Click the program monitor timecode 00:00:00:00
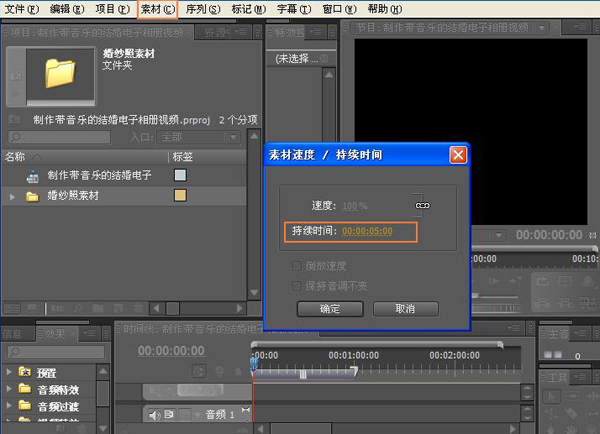The width and height of the screenshot is (600, 434). pos(549,235)
